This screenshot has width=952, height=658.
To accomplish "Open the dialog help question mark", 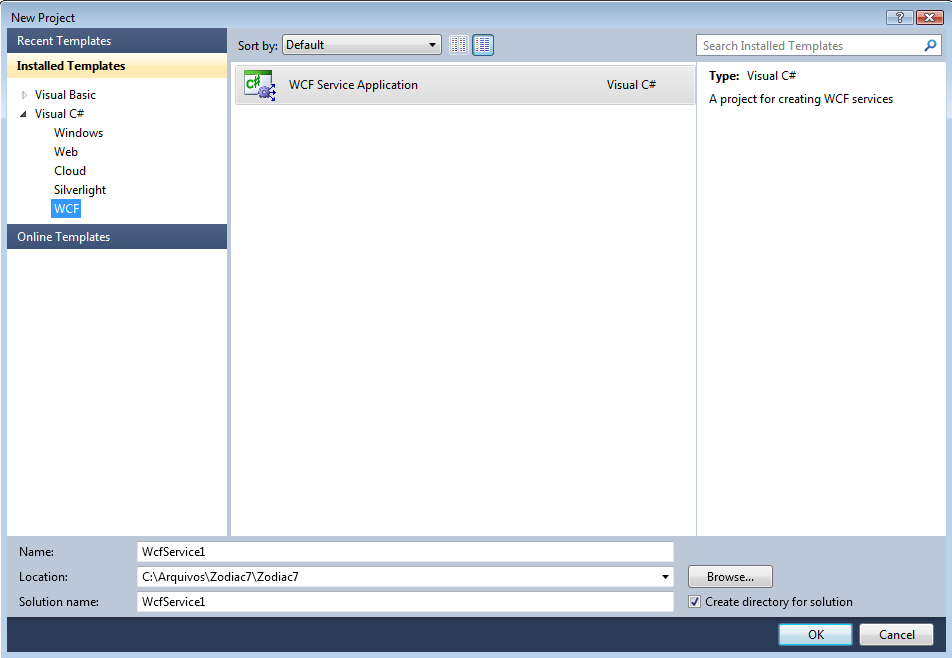I will click(x=899, y=18).
